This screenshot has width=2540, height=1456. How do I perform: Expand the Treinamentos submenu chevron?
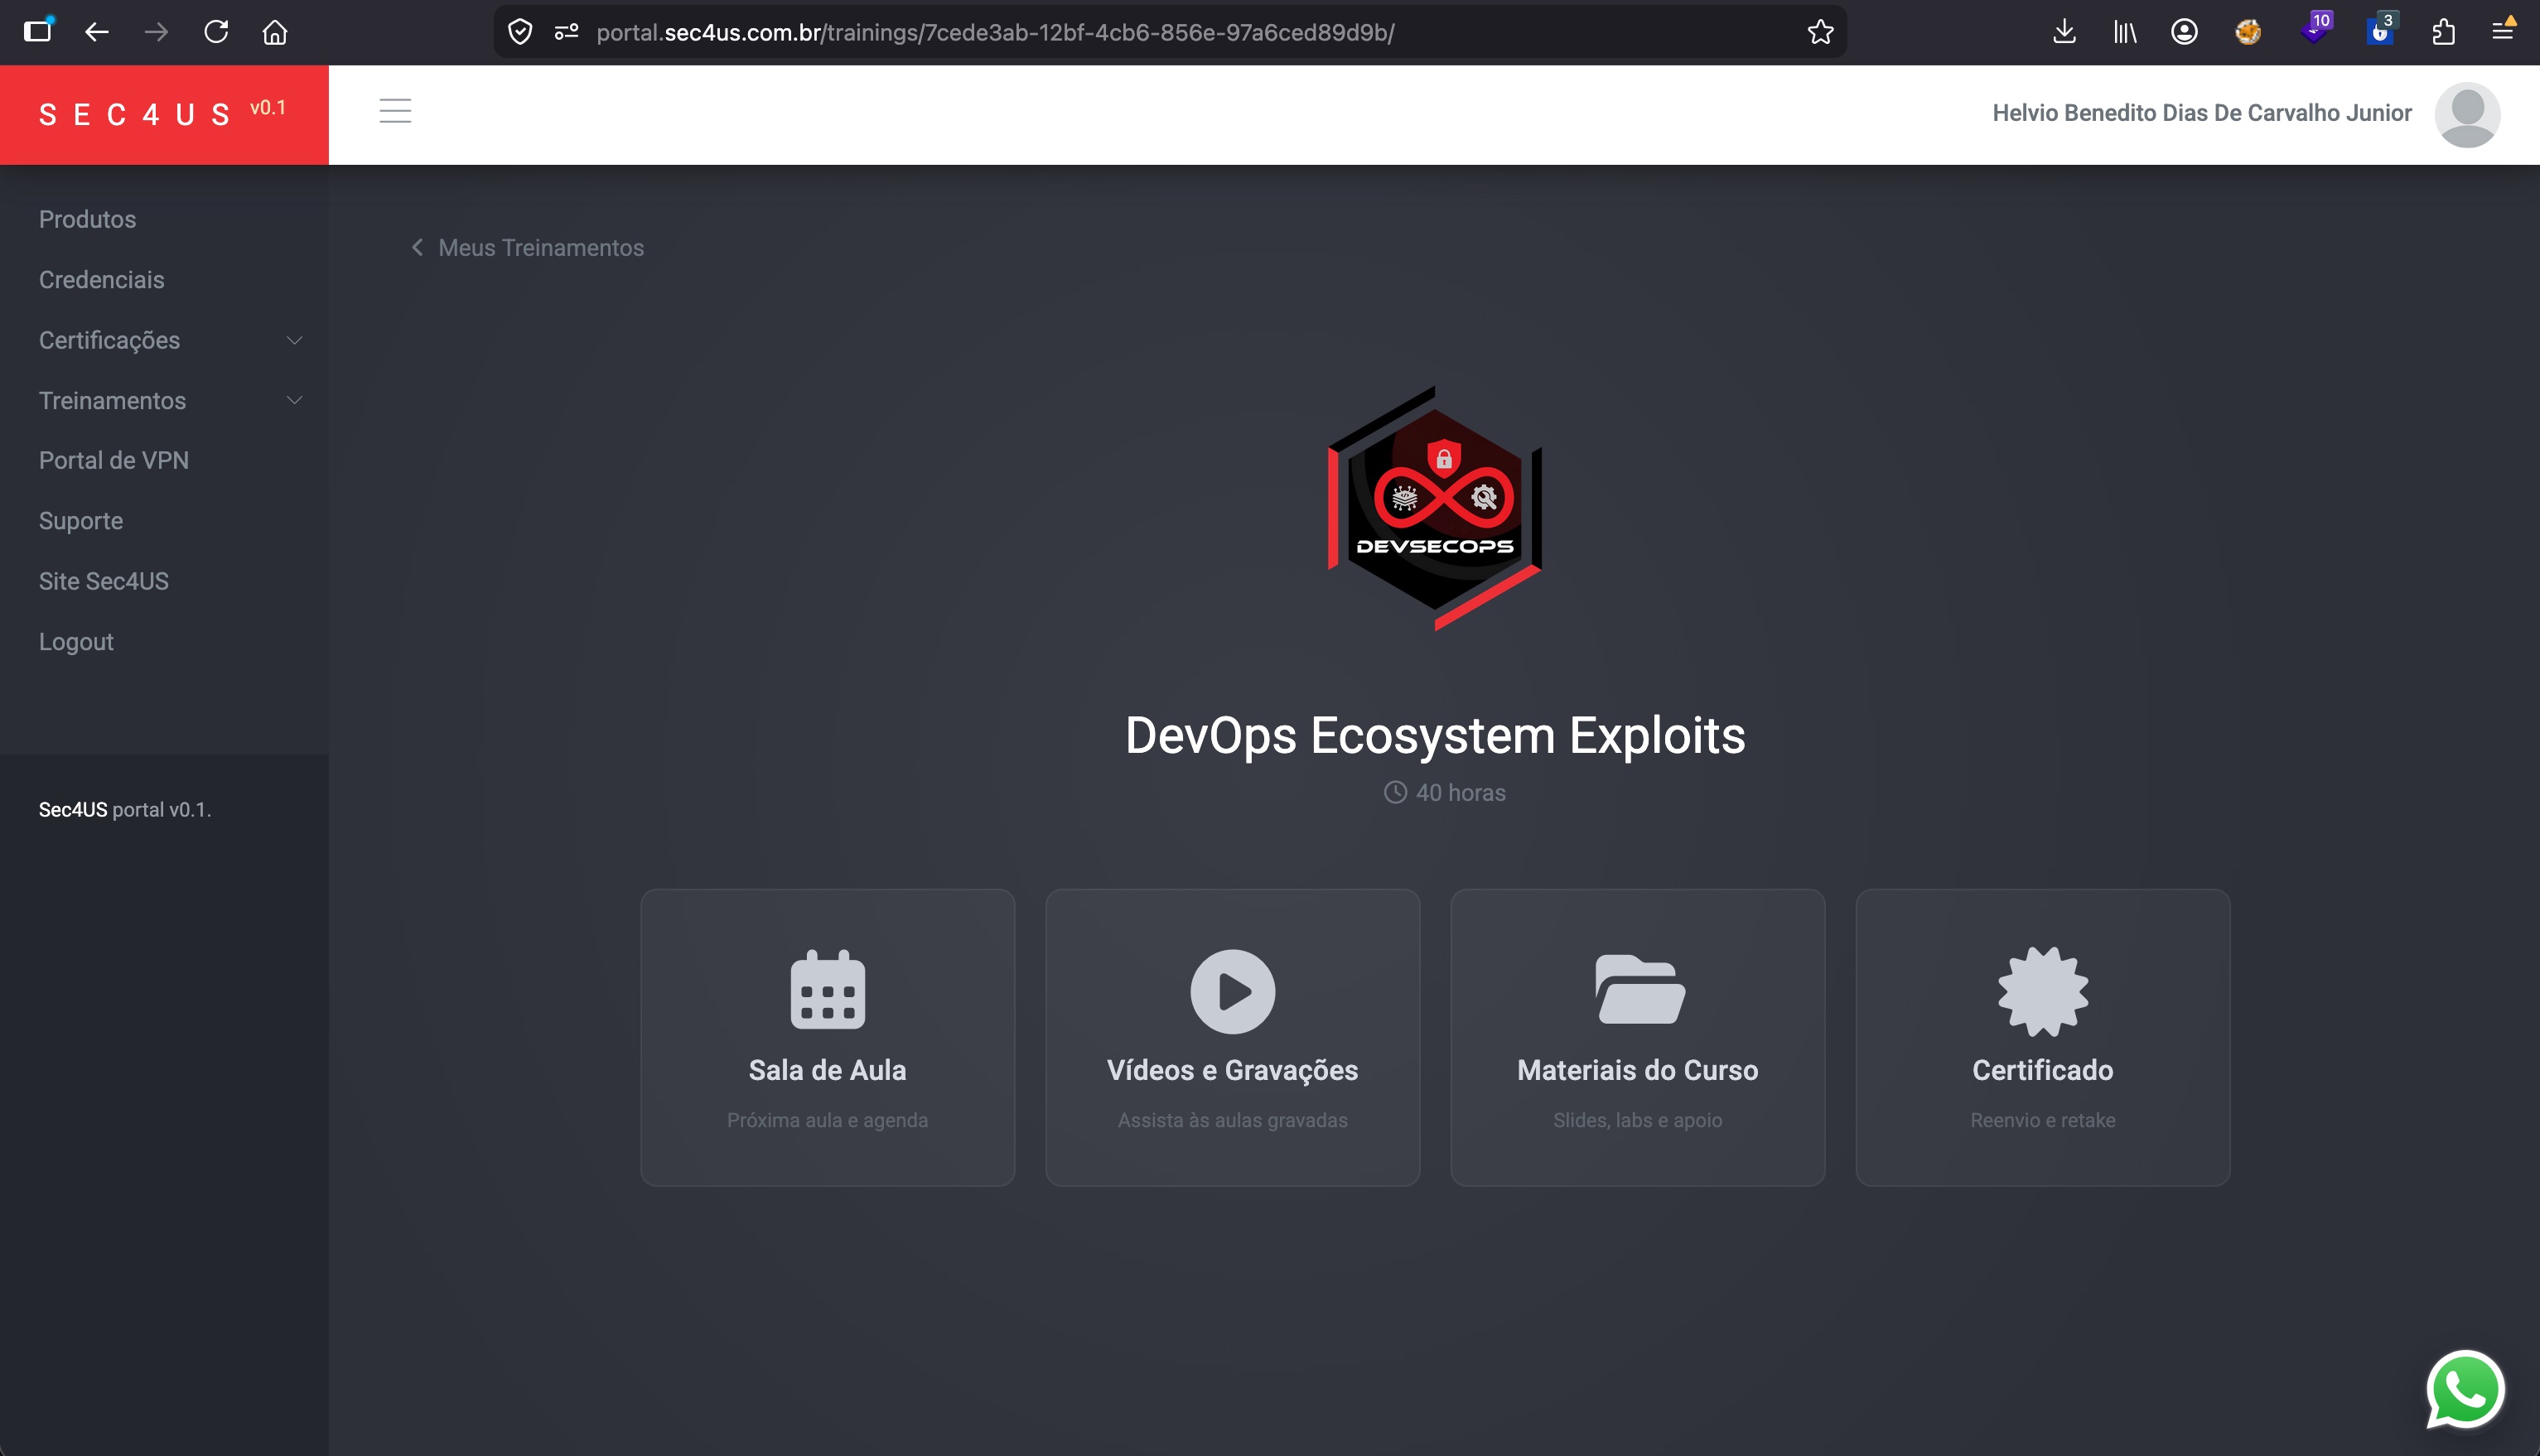(294, 400)
